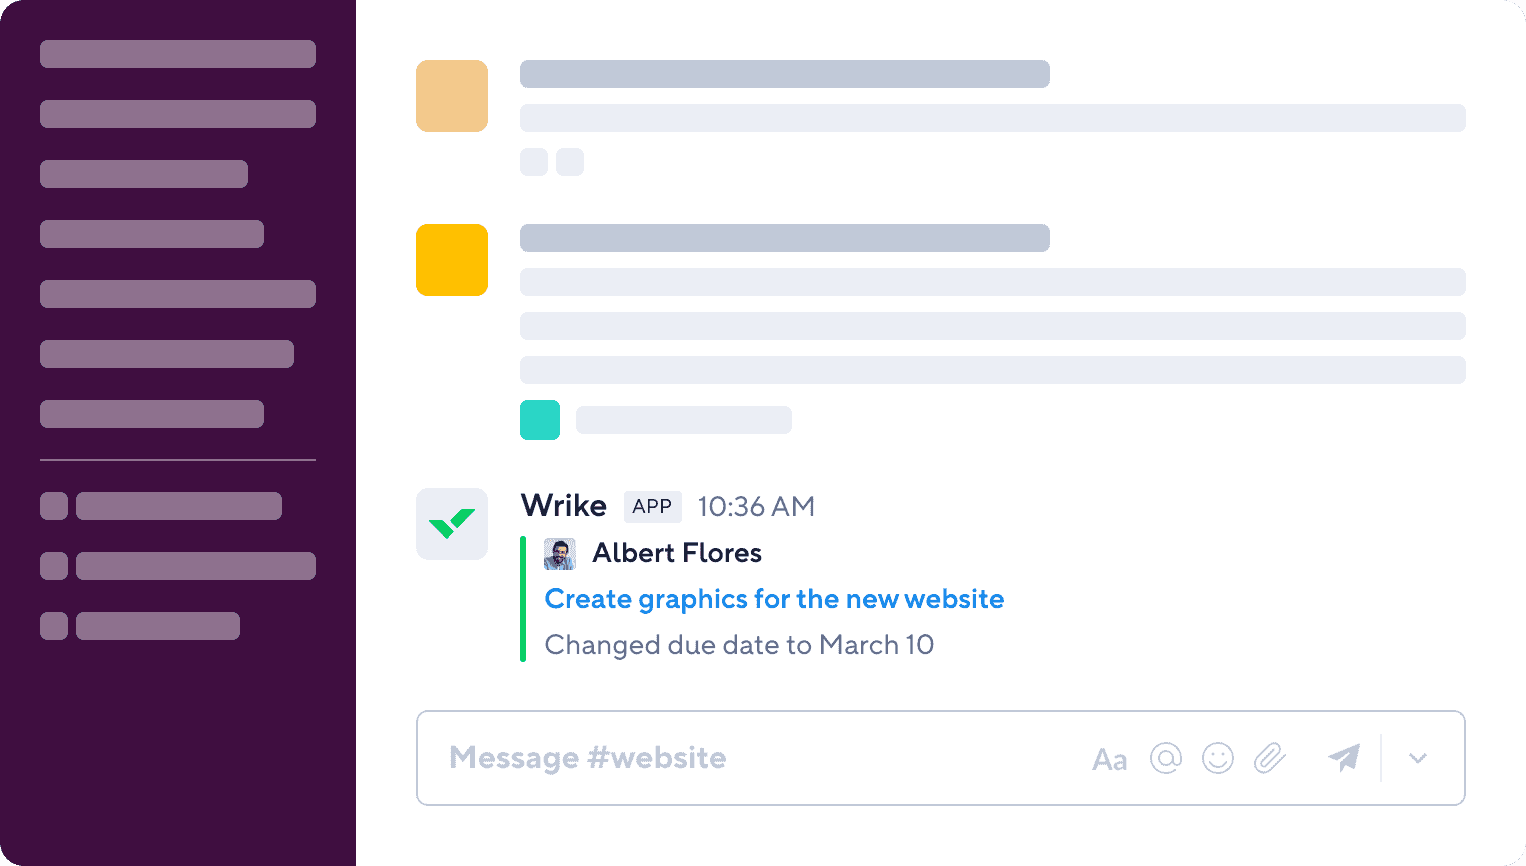Click the orange avatar of the first message
1526x866 pixels.
452,95
